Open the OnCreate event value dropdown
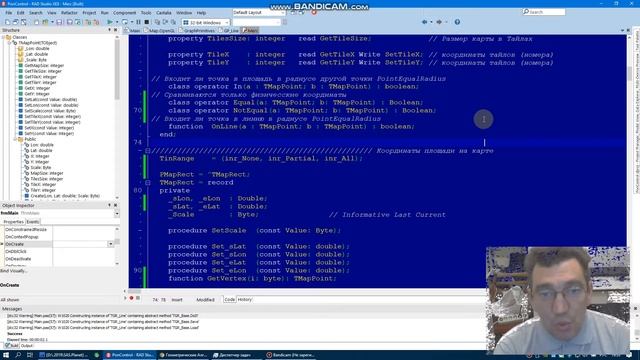Viewport: 640px width, 360px height. pos(111,244)
